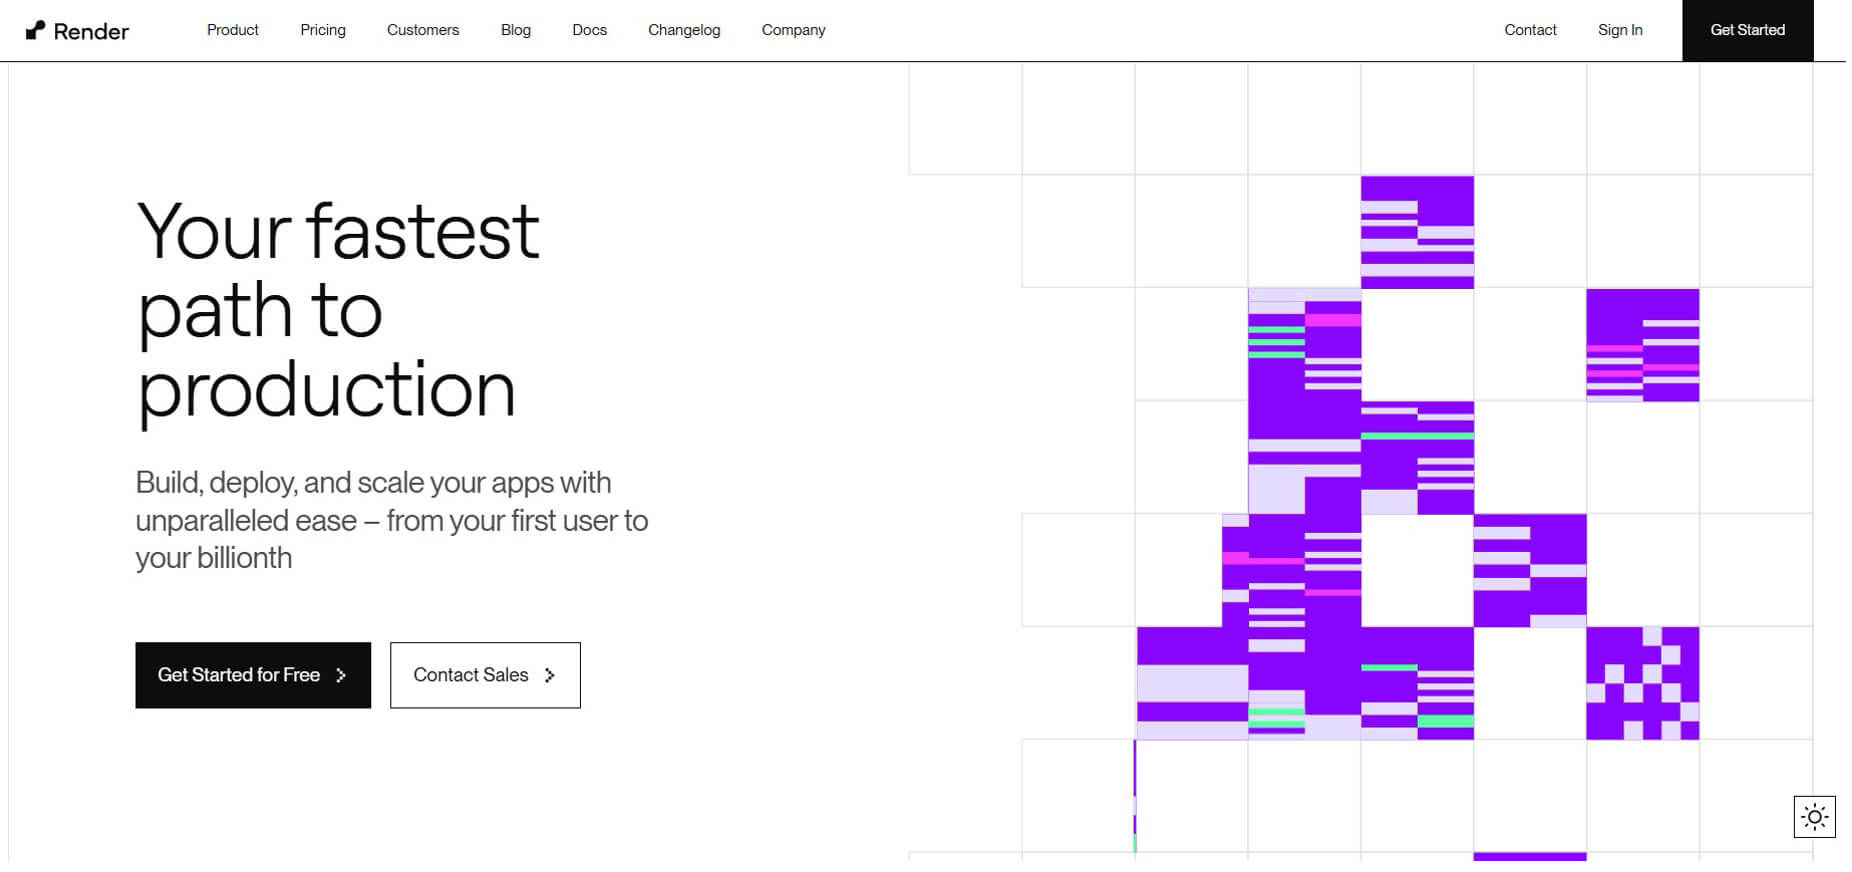Click the Render wordmark text

[91, 31]
